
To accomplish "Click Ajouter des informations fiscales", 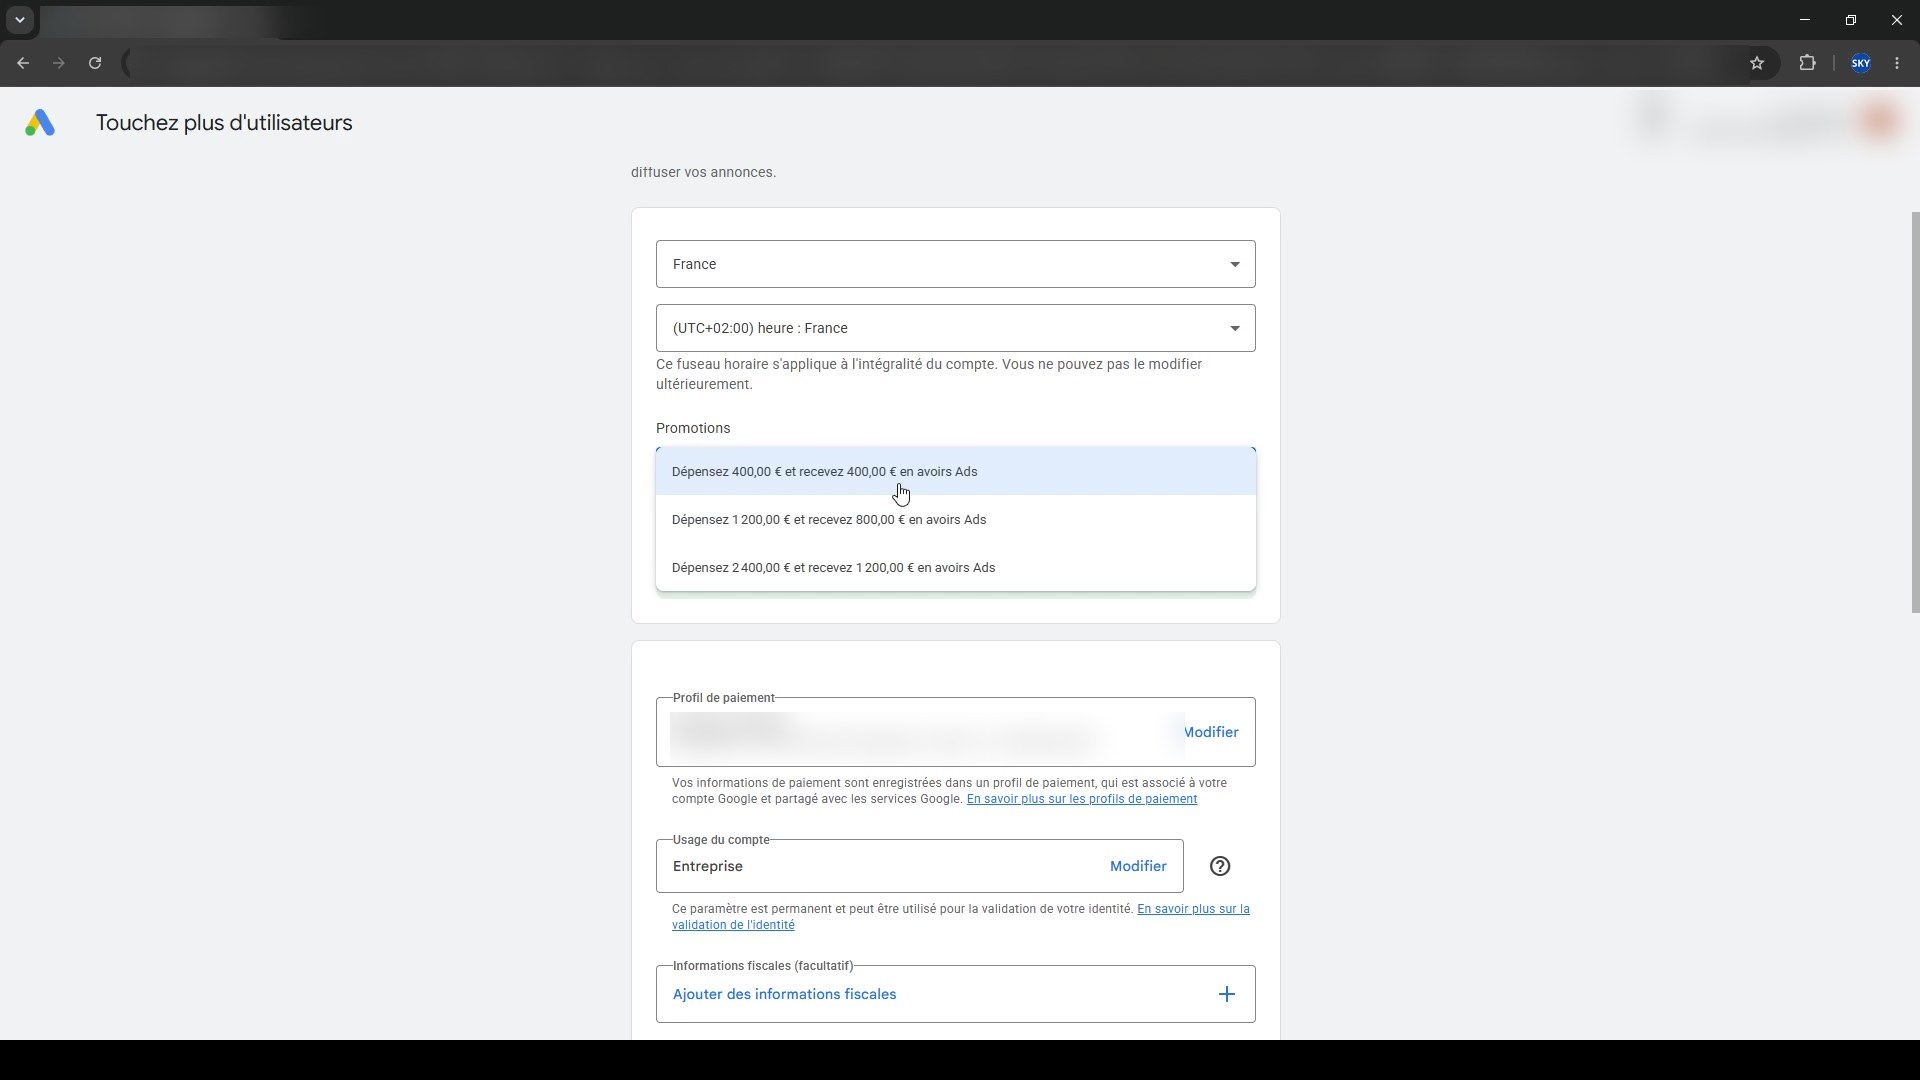I will [784, 994].
